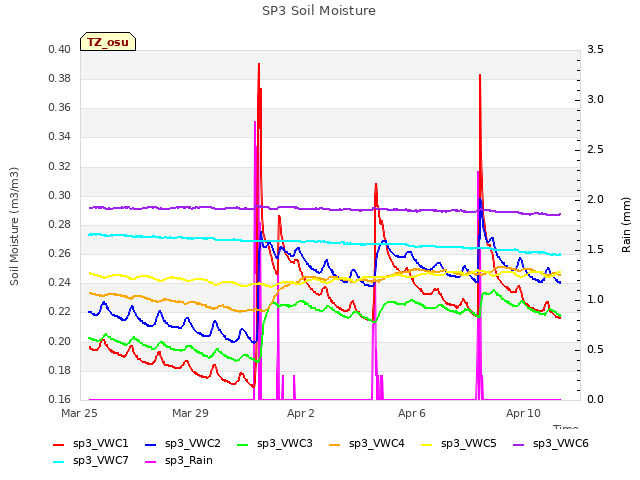Select the sp3_VWC6 legend label
The image size is (640, 480).
tap(561, 444)
